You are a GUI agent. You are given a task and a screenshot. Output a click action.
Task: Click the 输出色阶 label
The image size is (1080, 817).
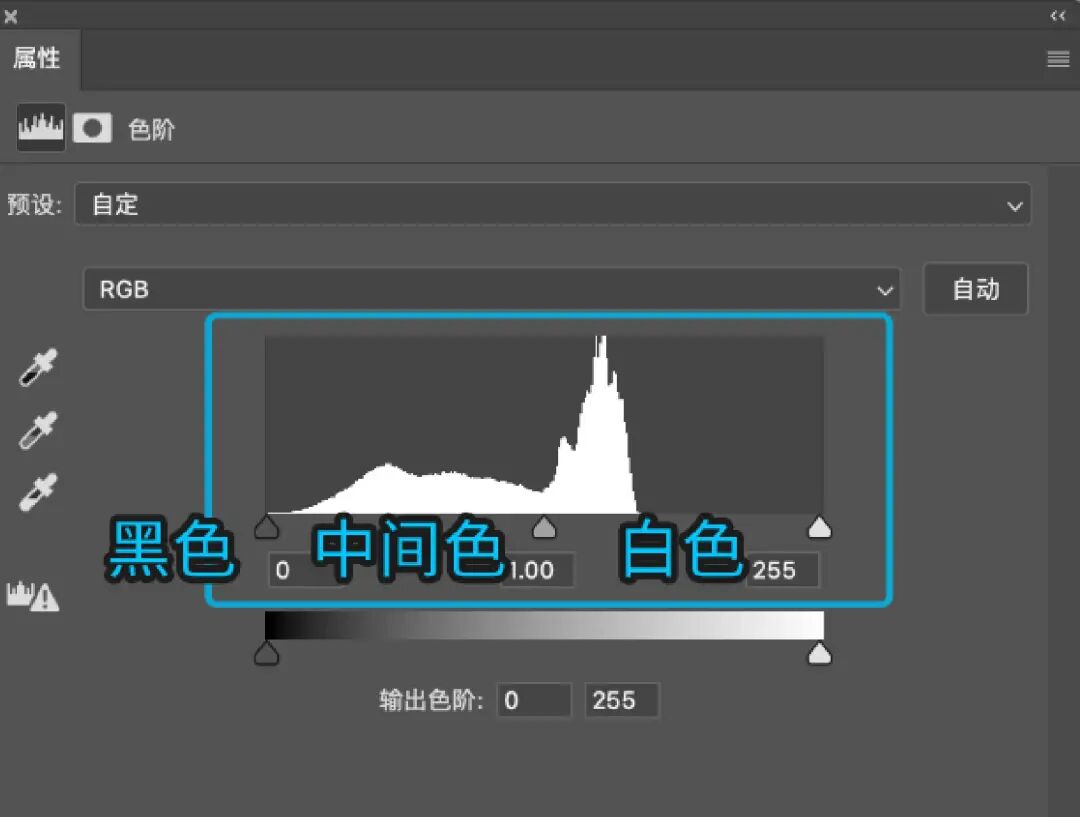(x=431, y=700)
